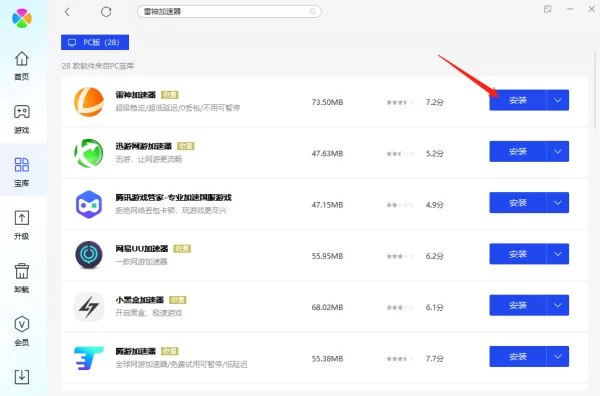Open 腾讯游戏管家-专业加速国服游戏 title
Viewport: 600px width, 396px height.
point(174,197)
